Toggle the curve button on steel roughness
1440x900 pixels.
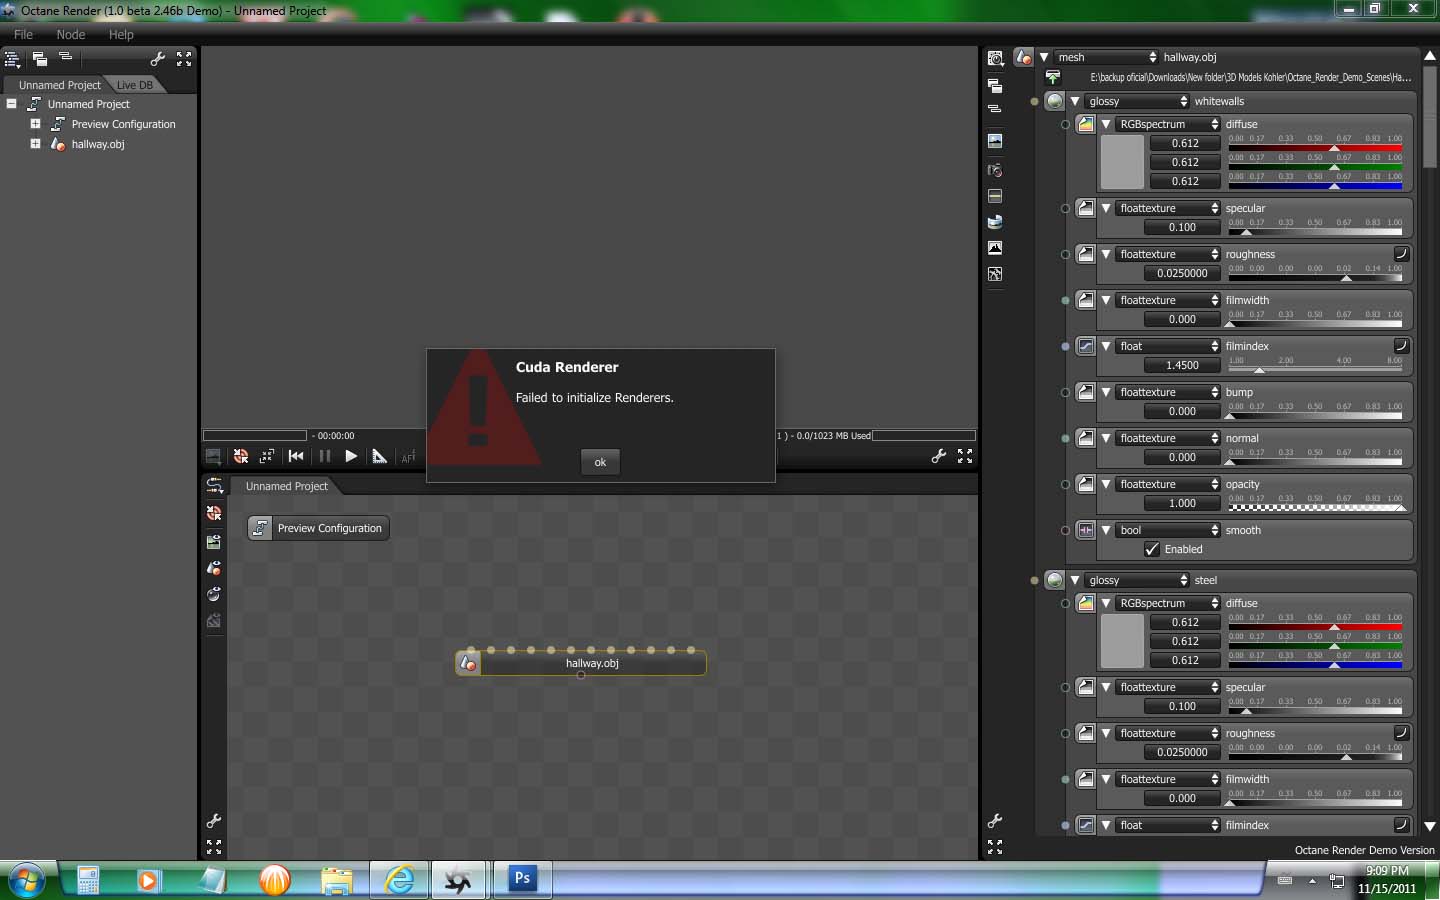[1401, 733]
